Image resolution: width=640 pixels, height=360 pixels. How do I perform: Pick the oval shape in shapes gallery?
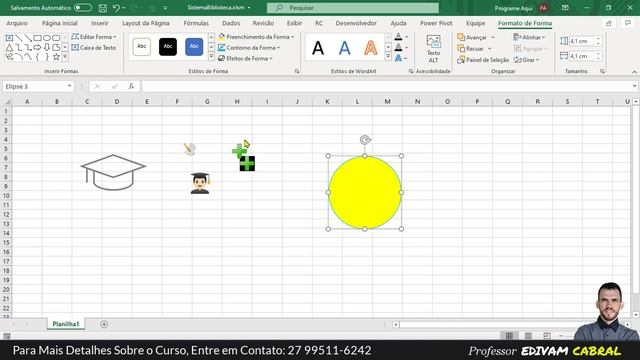click(x=47, y=38)
